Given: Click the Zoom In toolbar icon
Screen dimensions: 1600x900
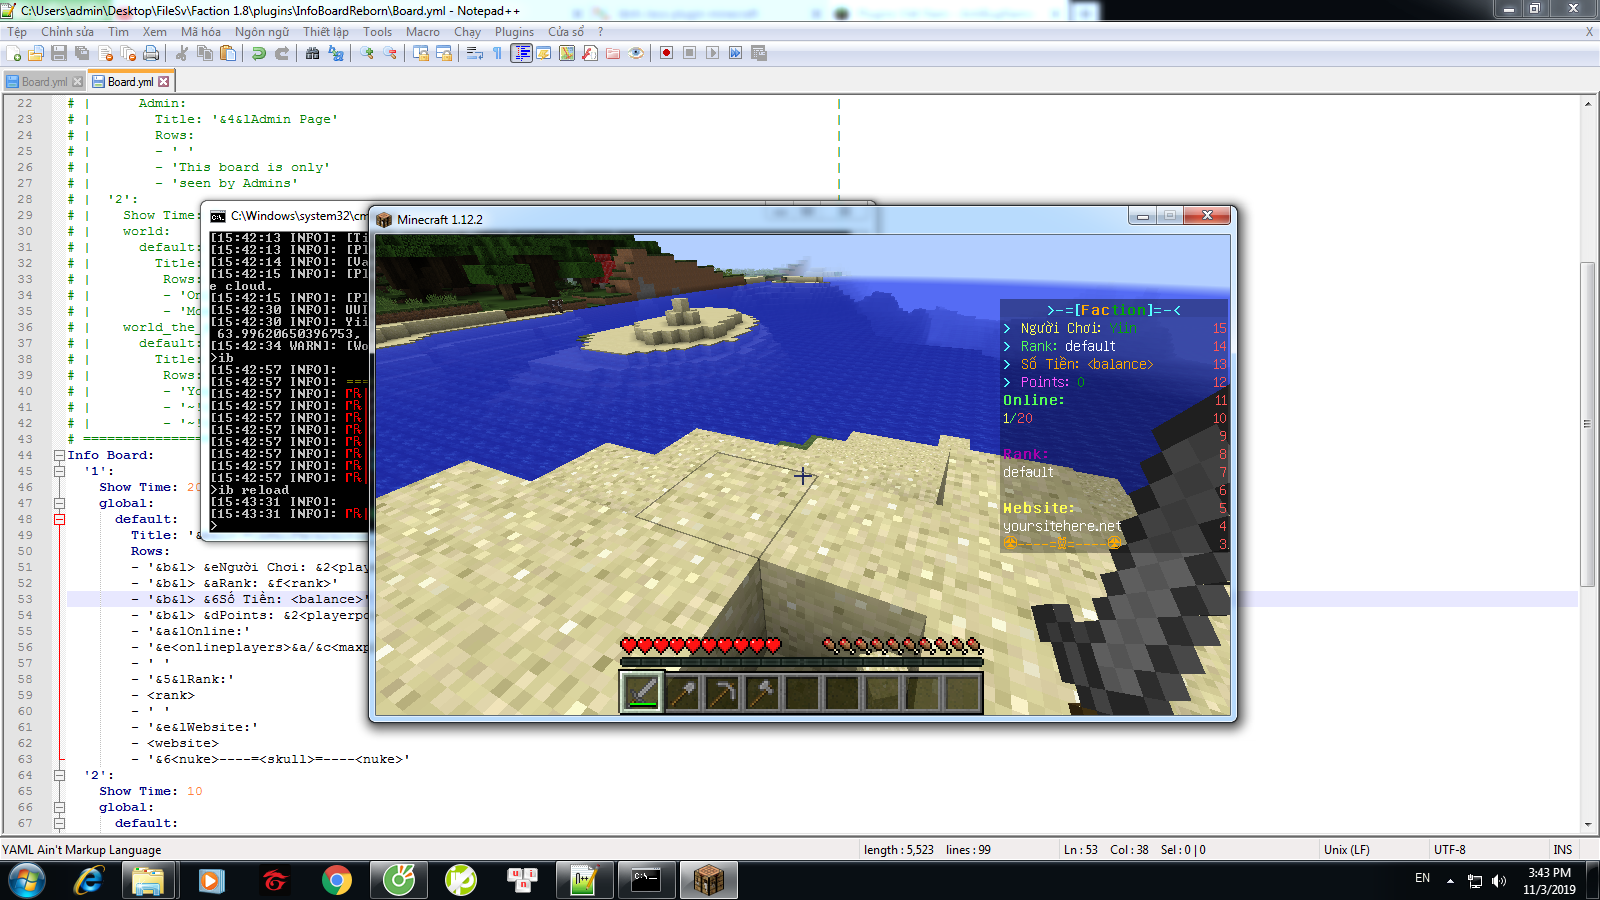Looking at the screenshot, I should point(367,53).
